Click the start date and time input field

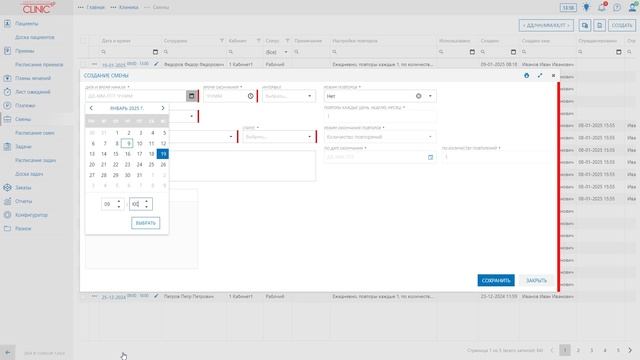tap(136, 96)
